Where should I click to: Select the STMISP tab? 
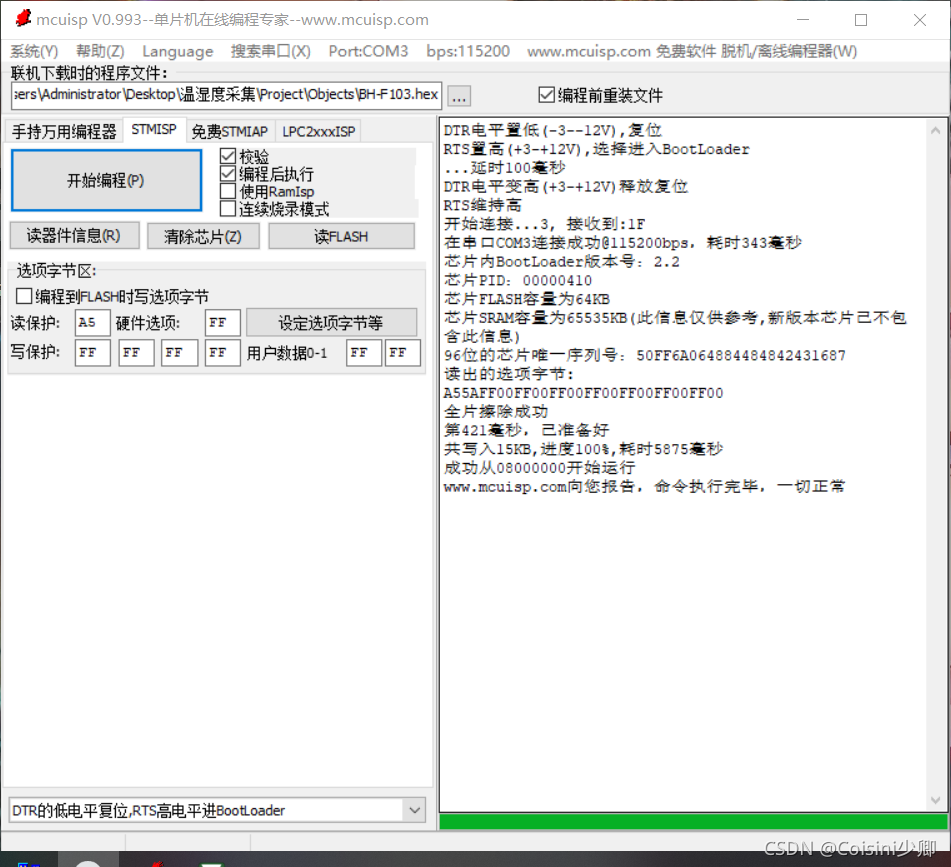pyautogui.click(x=154, y=130)
